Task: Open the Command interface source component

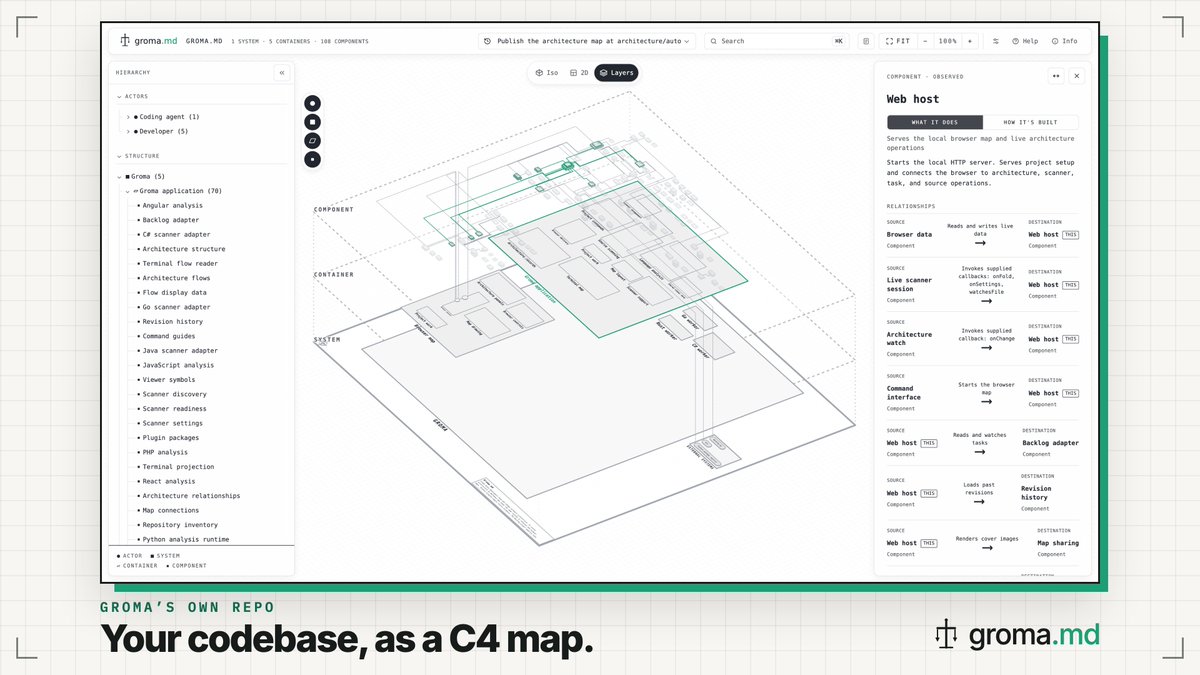Action: [x=904, y=393]
